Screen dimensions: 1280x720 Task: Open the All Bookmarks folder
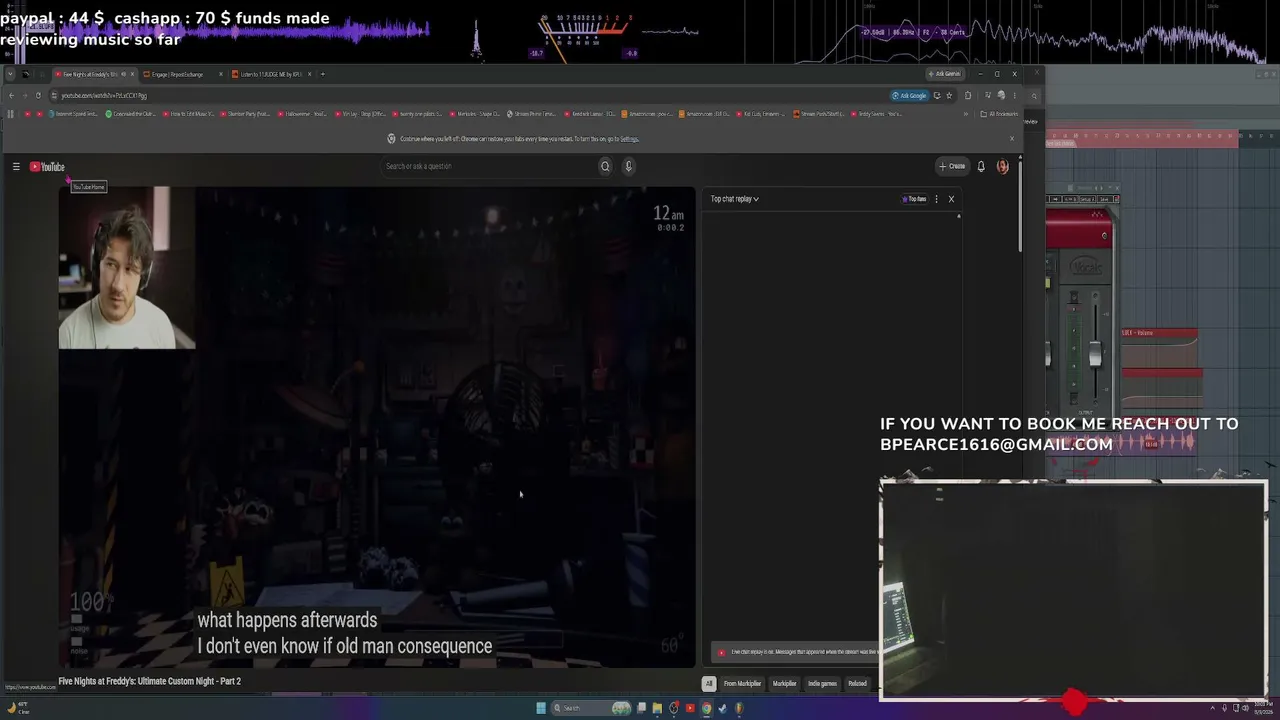pos(998,114)
